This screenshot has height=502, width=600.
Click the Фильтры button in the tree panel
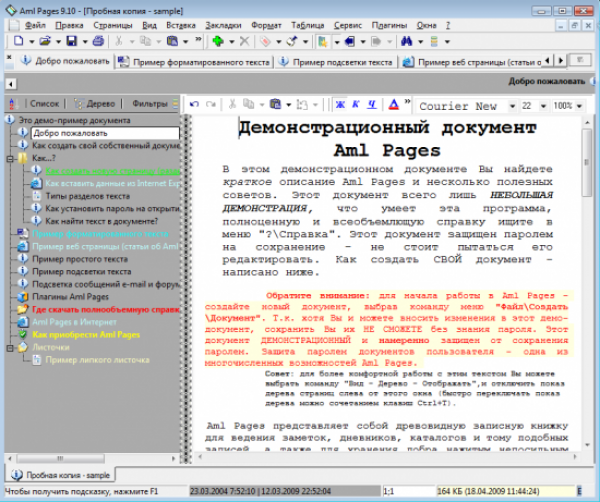[x=149, y=103]
